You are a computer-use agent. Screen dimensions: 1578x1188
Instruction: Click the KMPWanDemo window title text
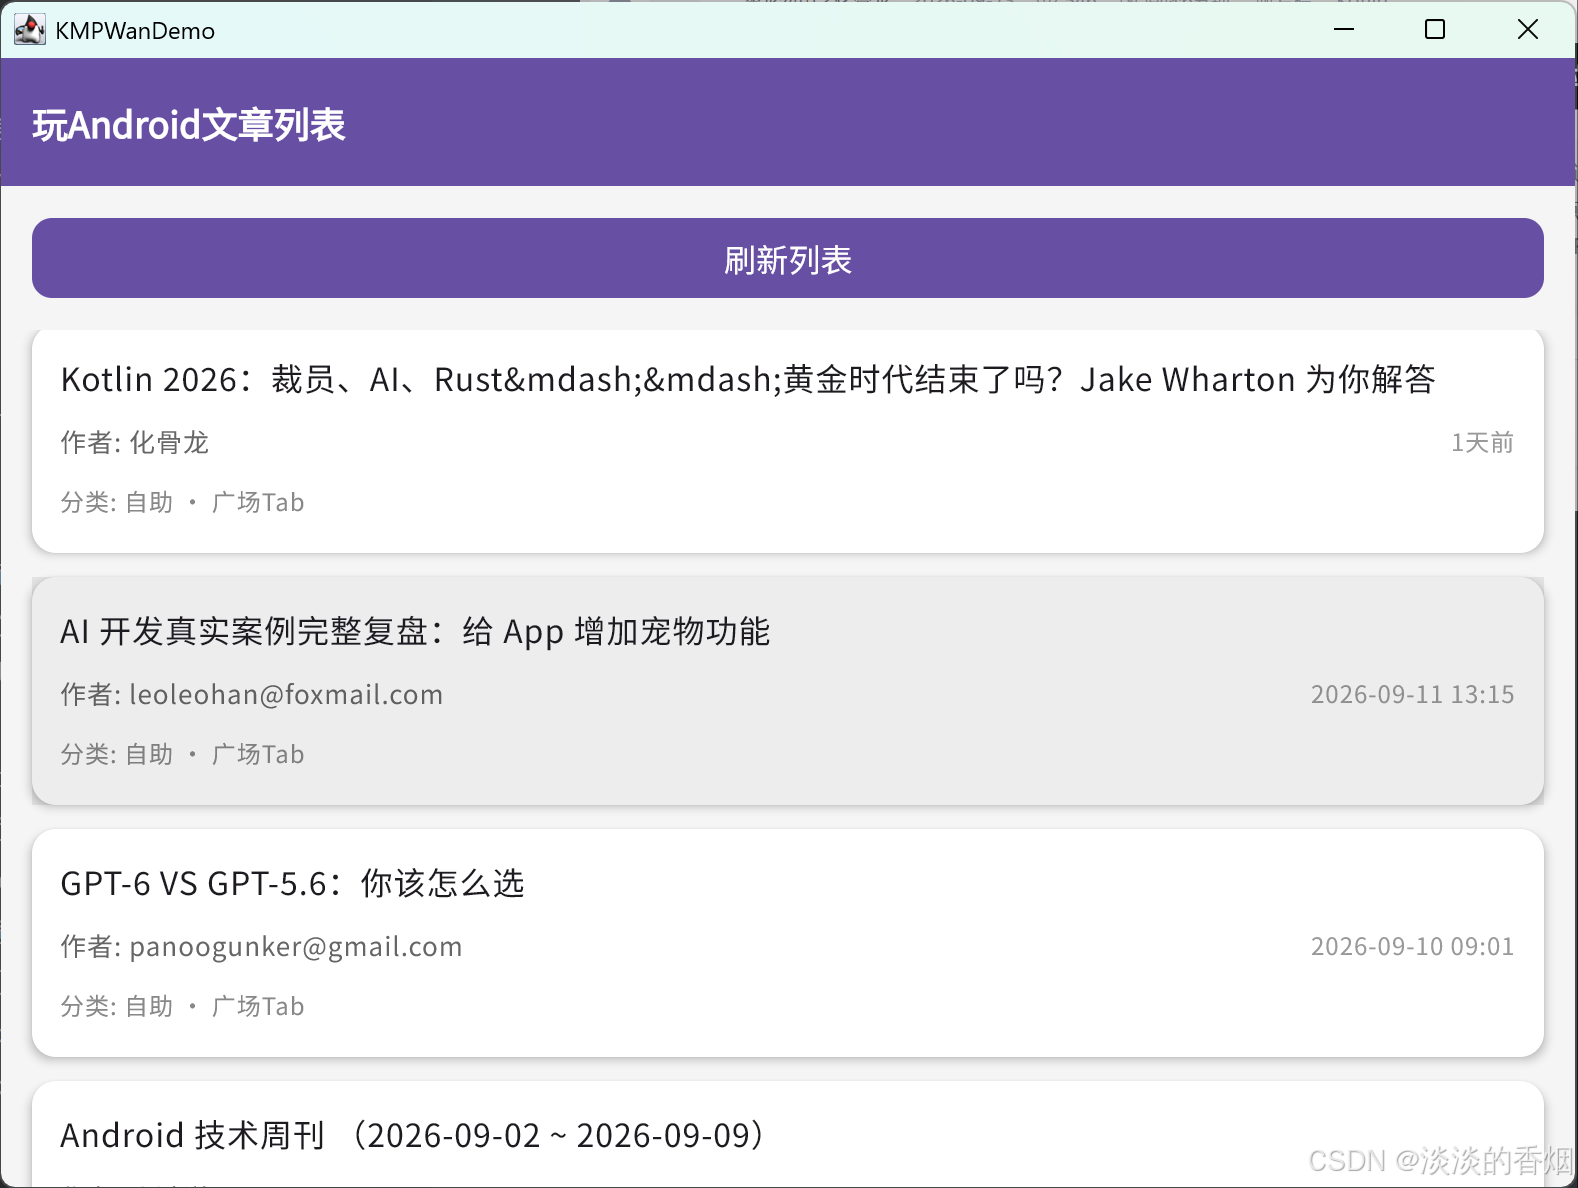click(x=135, y=31)
